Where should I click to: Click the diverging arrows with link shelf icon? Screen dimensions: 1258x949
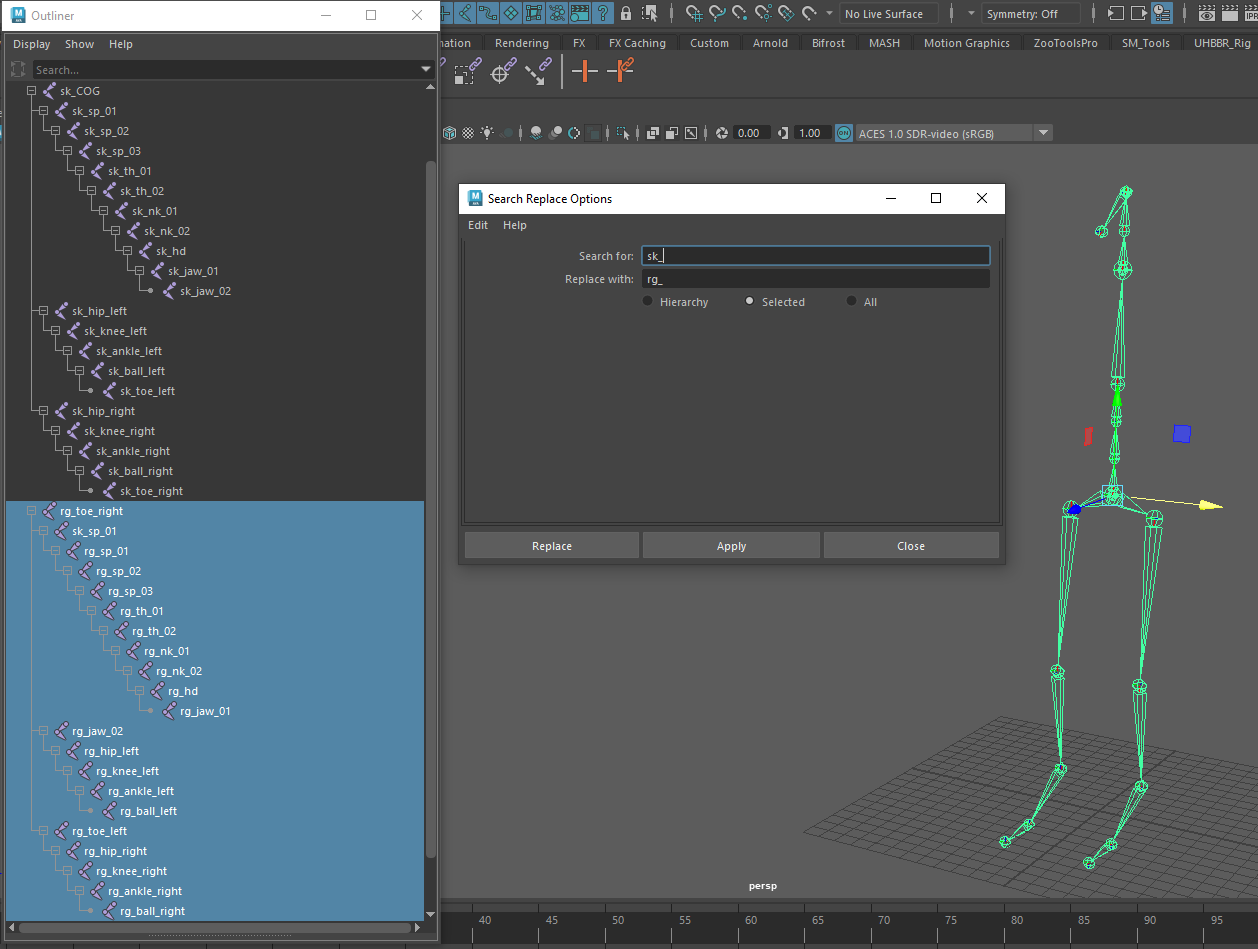pos(539,71)
